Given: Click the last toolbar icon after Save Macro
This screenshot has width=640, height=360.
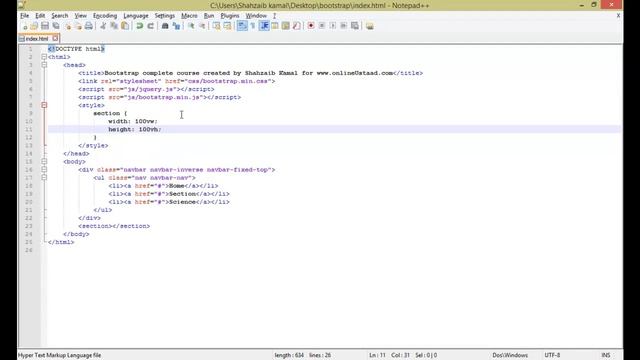Looking at the screenshot, I should pos(369,26).
